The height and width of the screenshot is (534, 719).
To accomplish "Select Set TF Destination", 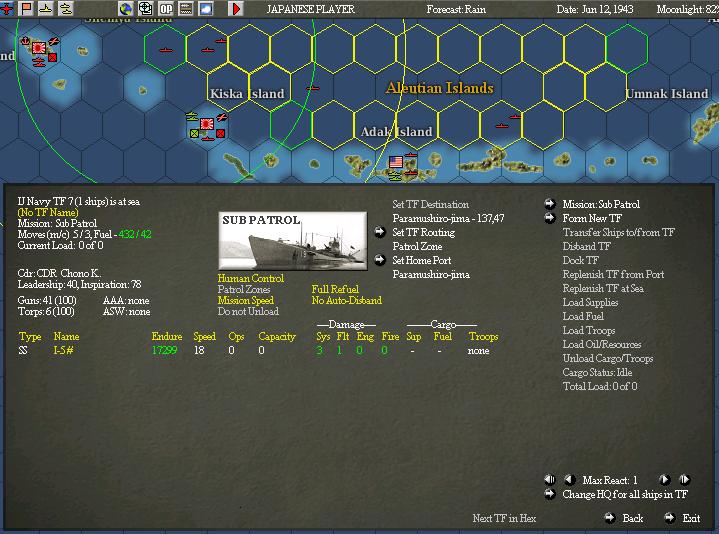I will [x=430, y=204].
